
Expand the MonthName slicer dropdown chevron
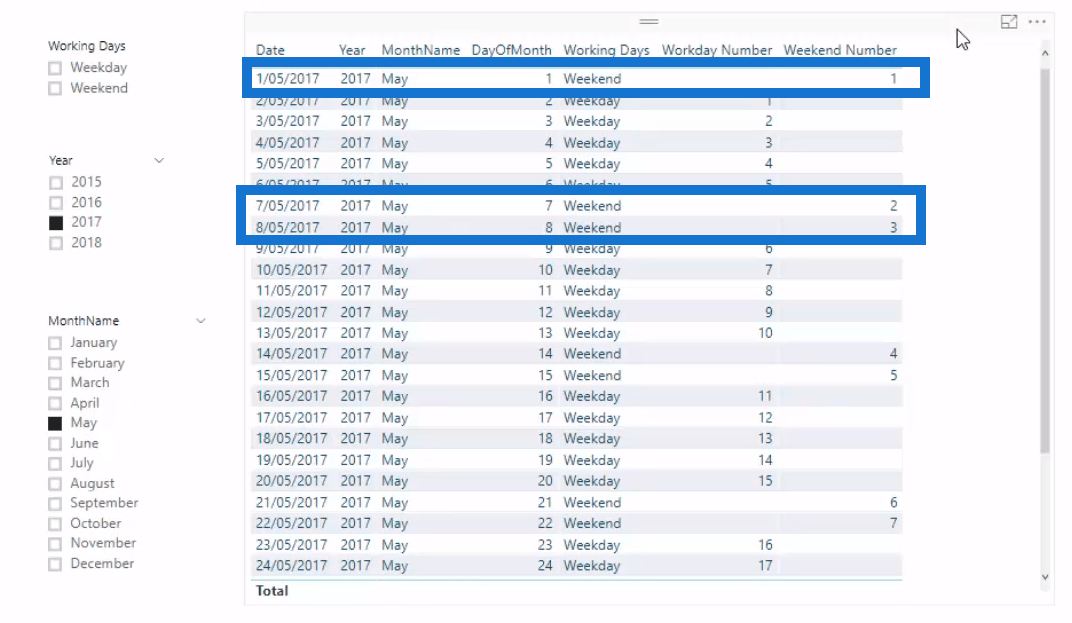coord(200,321)
